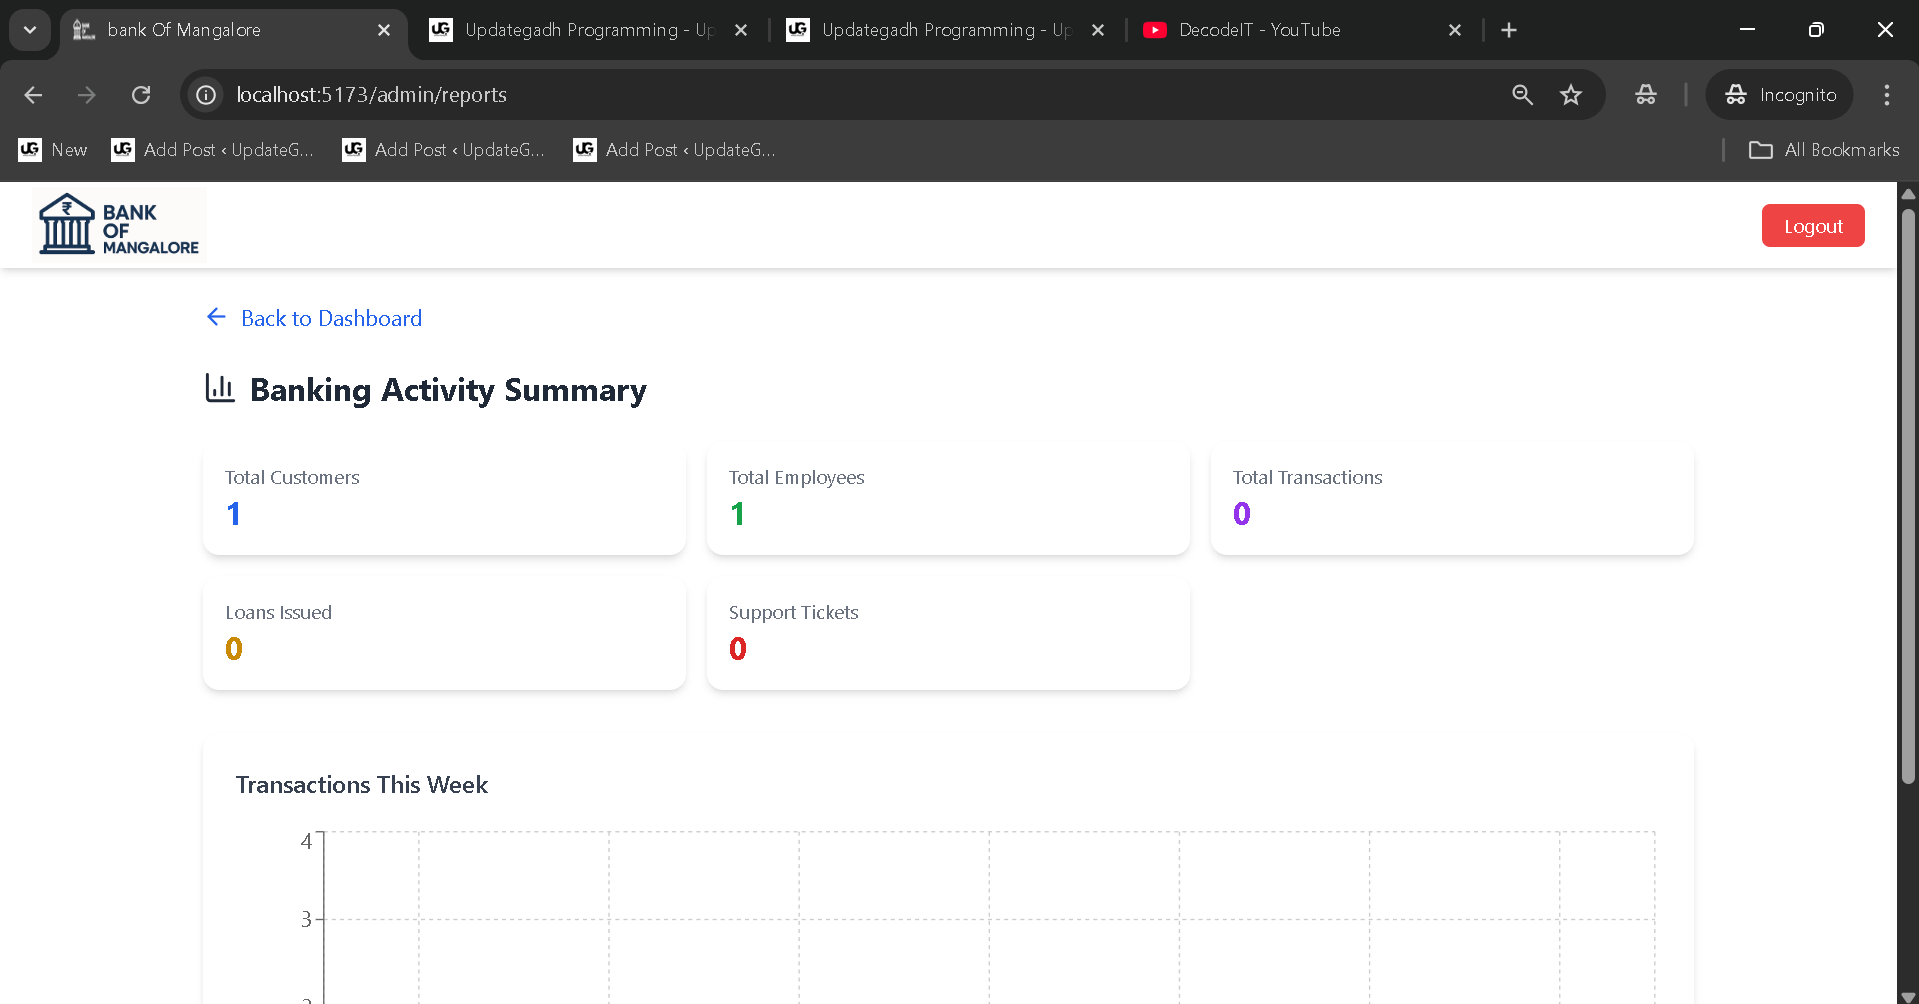Click the Incognito profile button
Image resolution: width=1919 pixels, height=1004 pixels.
coord(1780,95)
